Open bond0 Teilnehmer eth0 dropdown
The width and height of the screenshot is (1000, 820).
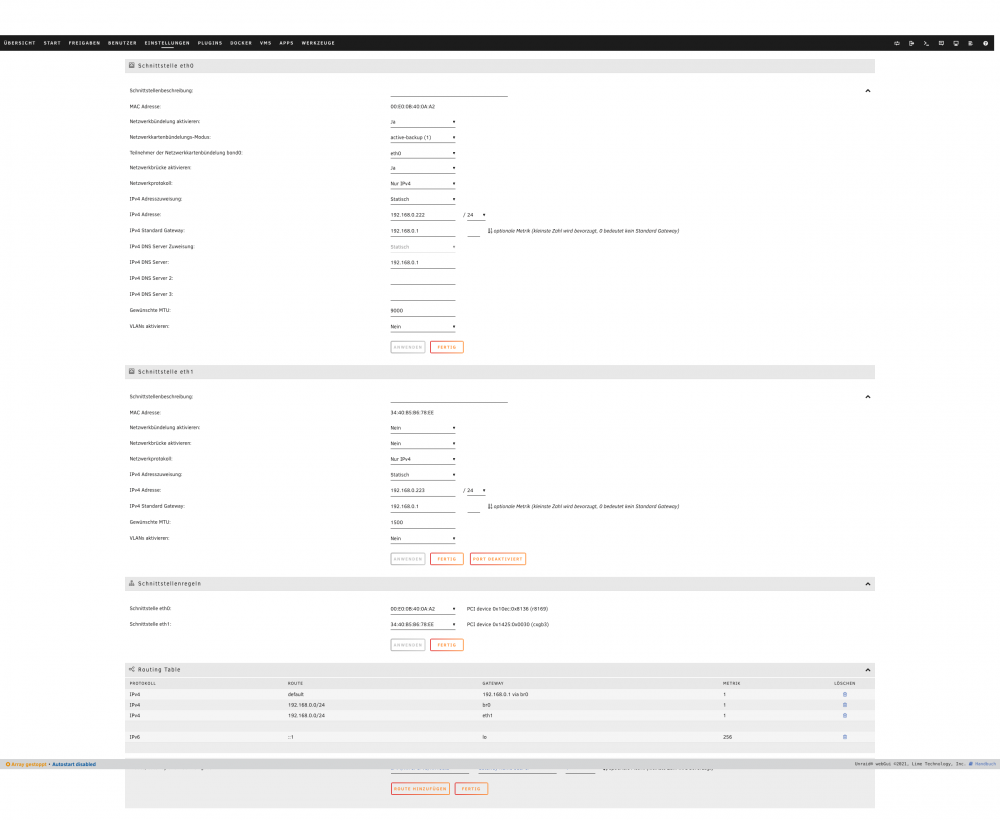423,153
